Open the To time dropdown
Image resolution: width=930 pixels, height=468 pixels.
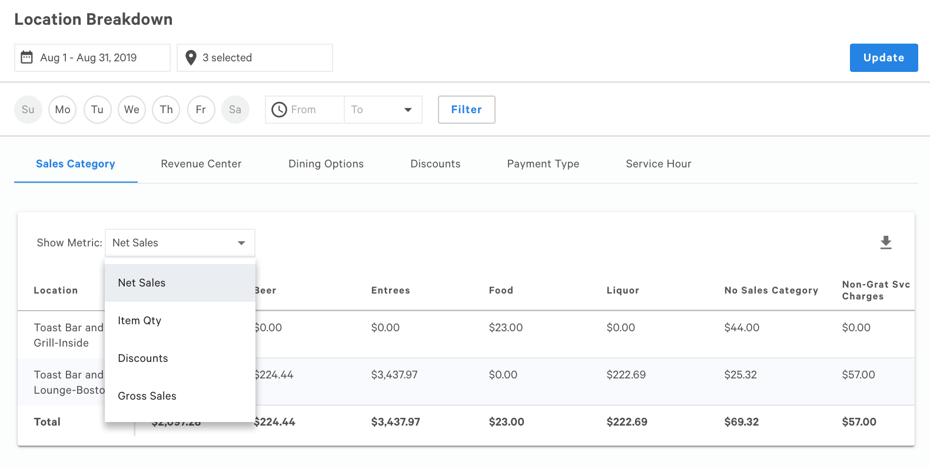383,110
